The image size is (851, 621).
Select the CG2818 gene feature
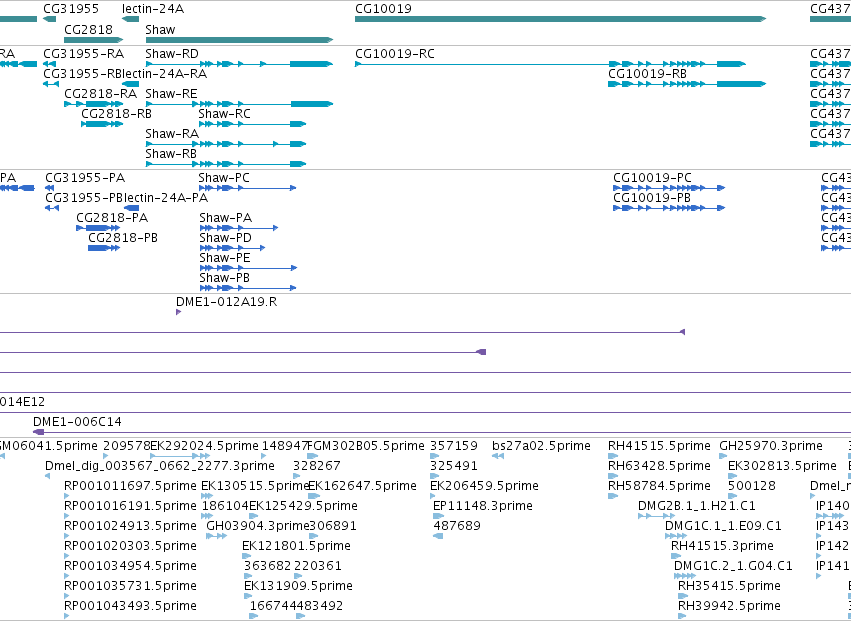(x=93, y=40)
